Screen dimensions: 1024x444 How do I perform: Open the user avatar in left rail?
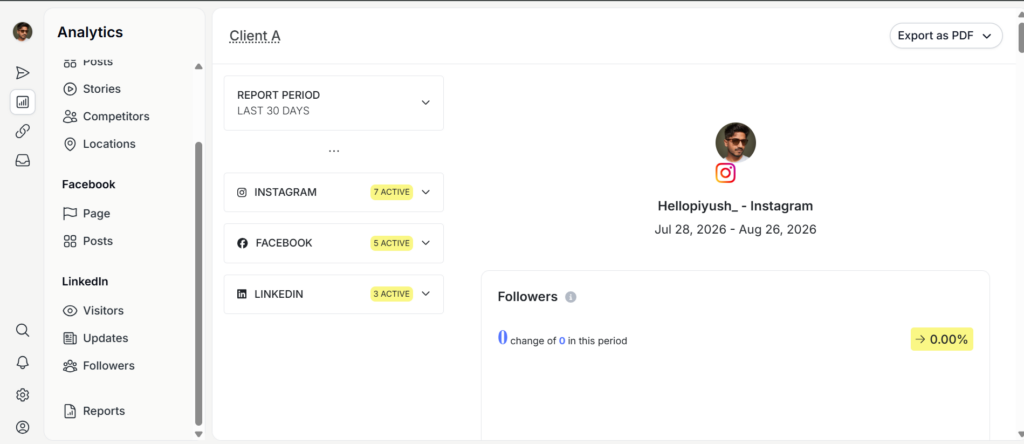coord(22,31)
